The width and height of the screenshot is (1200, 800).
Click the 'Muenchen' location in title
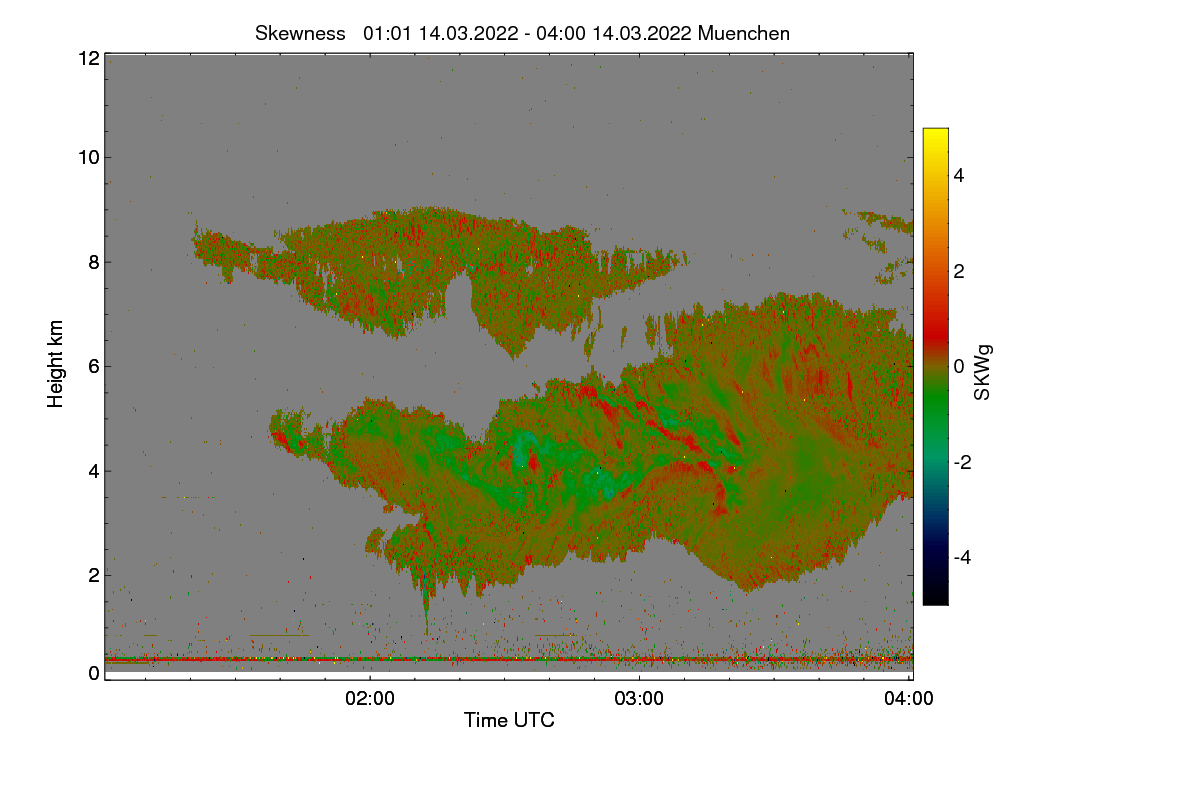coord(744,33)
